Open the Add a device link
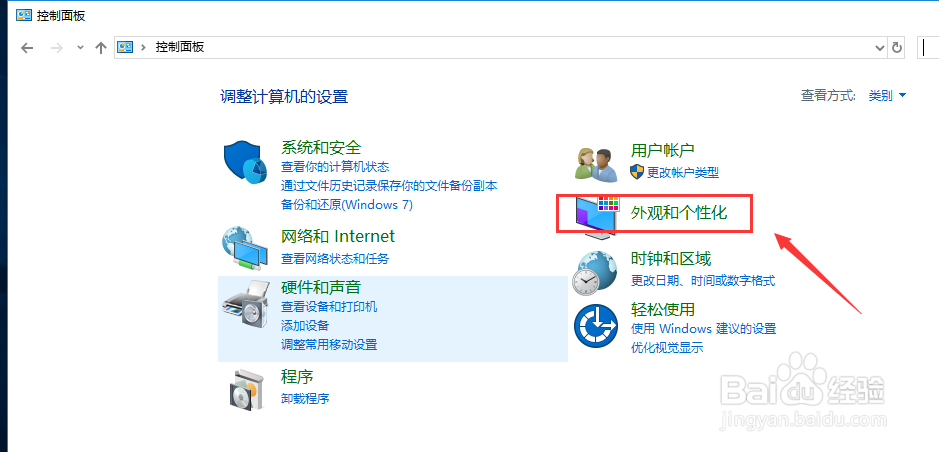Screen dimensions: 939x452 [x=305, y=326]
